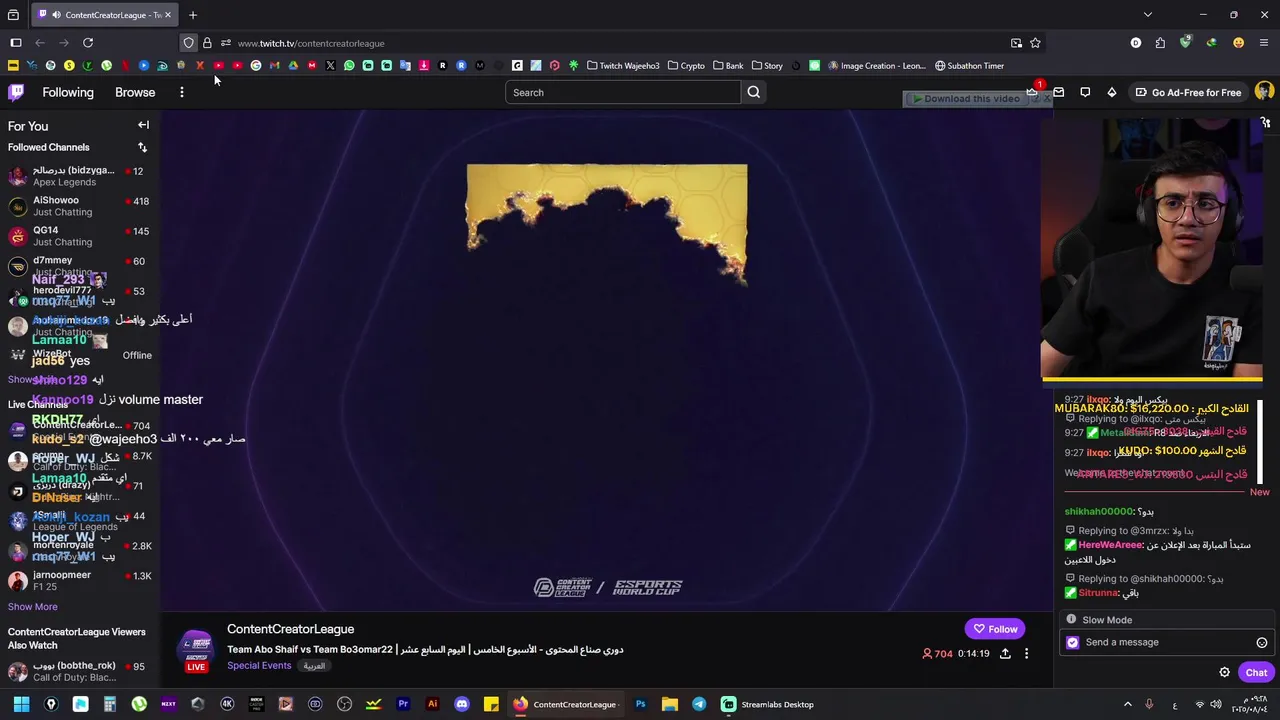Screen dimensions: 1280x720
Task: Click Go Ad-Free for Free
Action: pyautogui.click(x=1188, y=92)
